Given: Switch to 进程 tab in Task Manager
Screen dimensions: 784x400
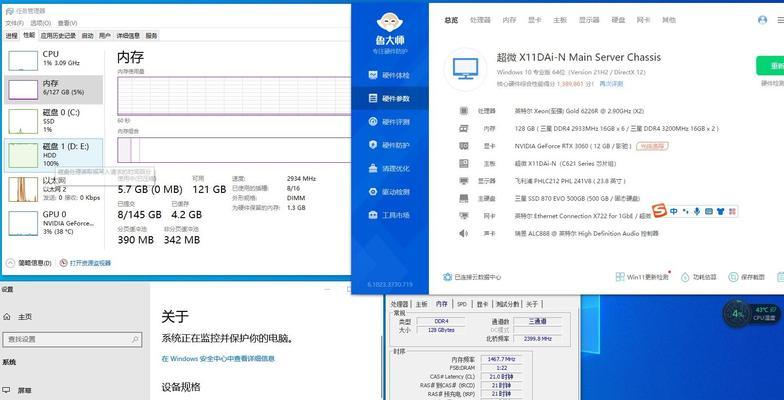Looking at the screenshot, I should (12, 36).
